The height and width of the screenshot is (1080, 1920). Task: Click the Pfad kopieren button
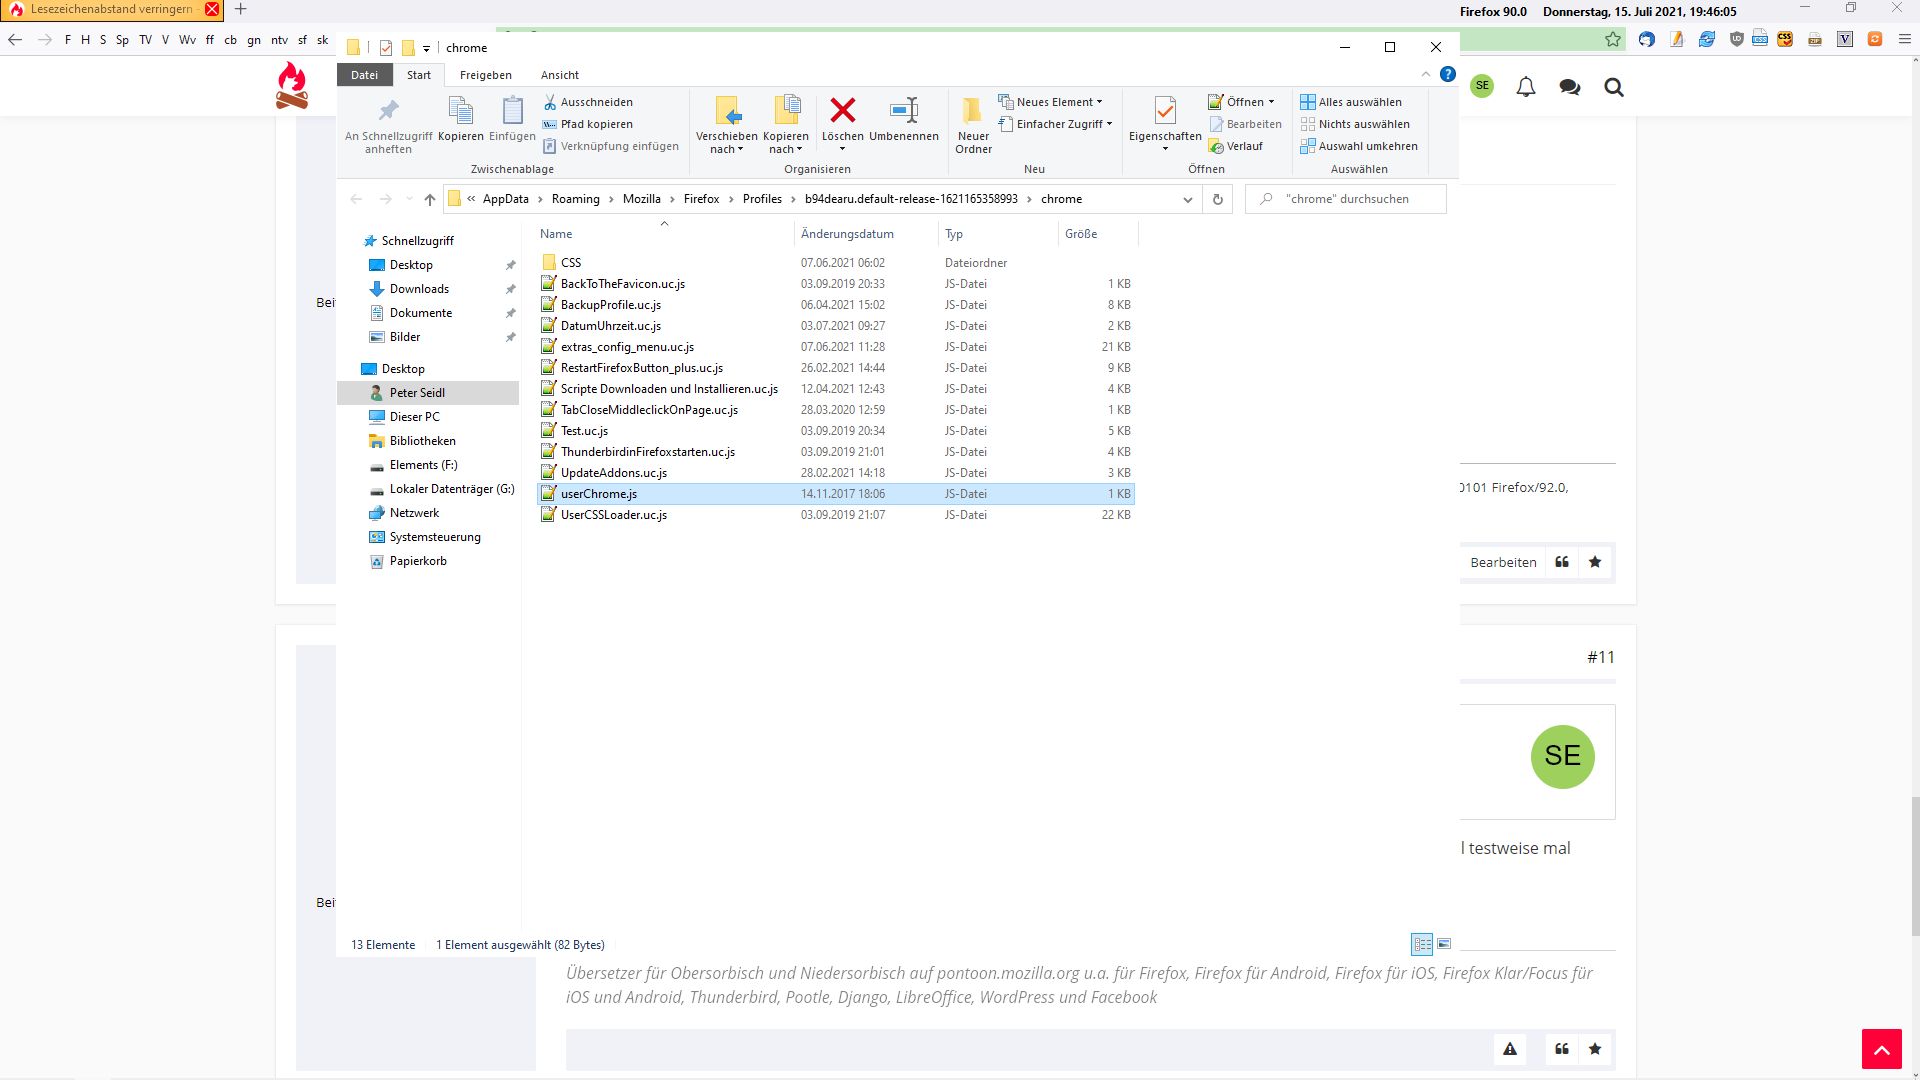(588, 124)
